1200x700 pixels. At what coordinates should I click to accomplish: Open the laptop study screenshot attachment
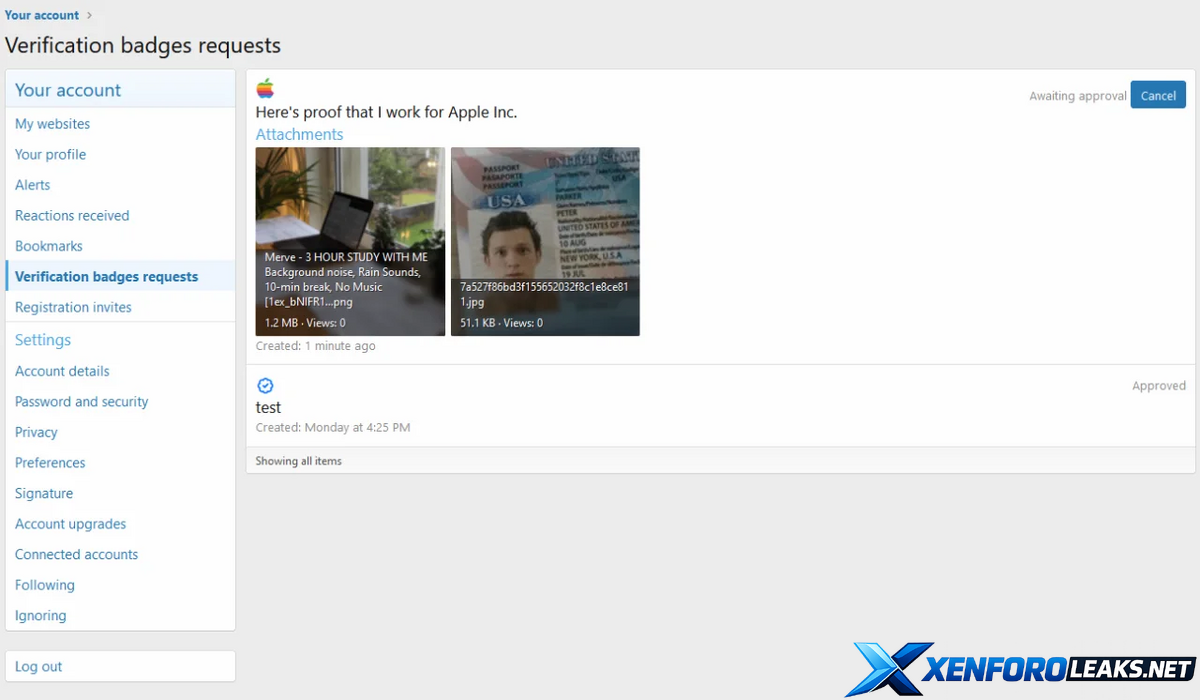[x=350, y=241]
